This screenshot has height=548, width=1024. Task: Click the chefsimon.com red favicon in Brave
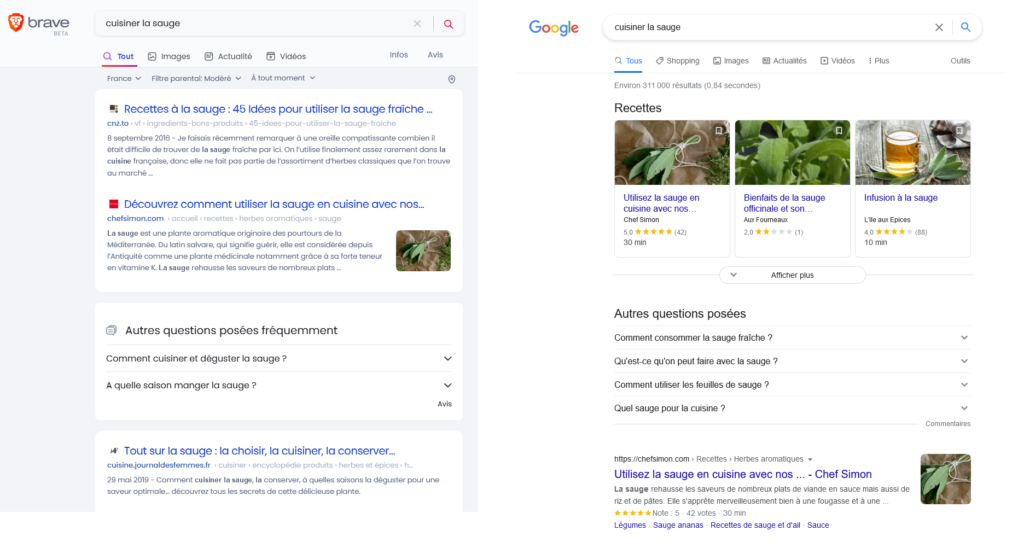click(x=114, y=204)
